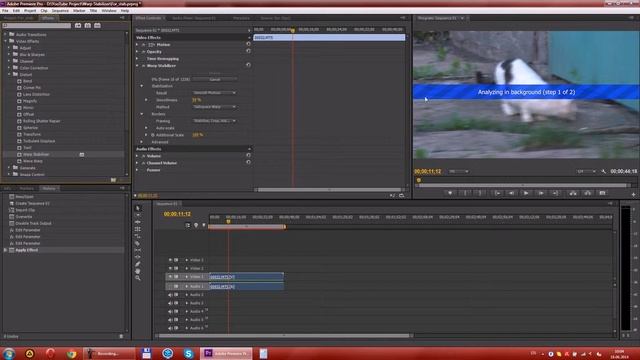Step forward one frame in Program monitor
This screenshot has width=640, height=360.
coord(541,193)
